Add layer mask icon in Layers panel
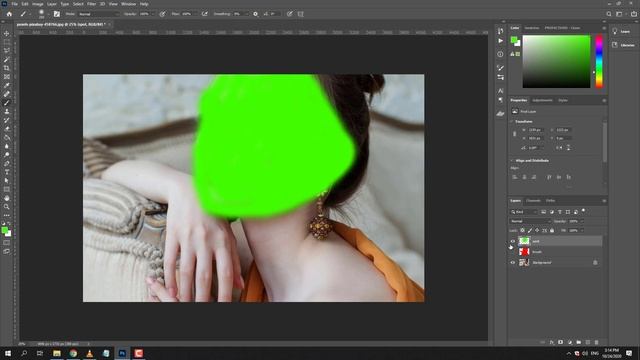Viewport: 640px width, 360px height. 560,342
